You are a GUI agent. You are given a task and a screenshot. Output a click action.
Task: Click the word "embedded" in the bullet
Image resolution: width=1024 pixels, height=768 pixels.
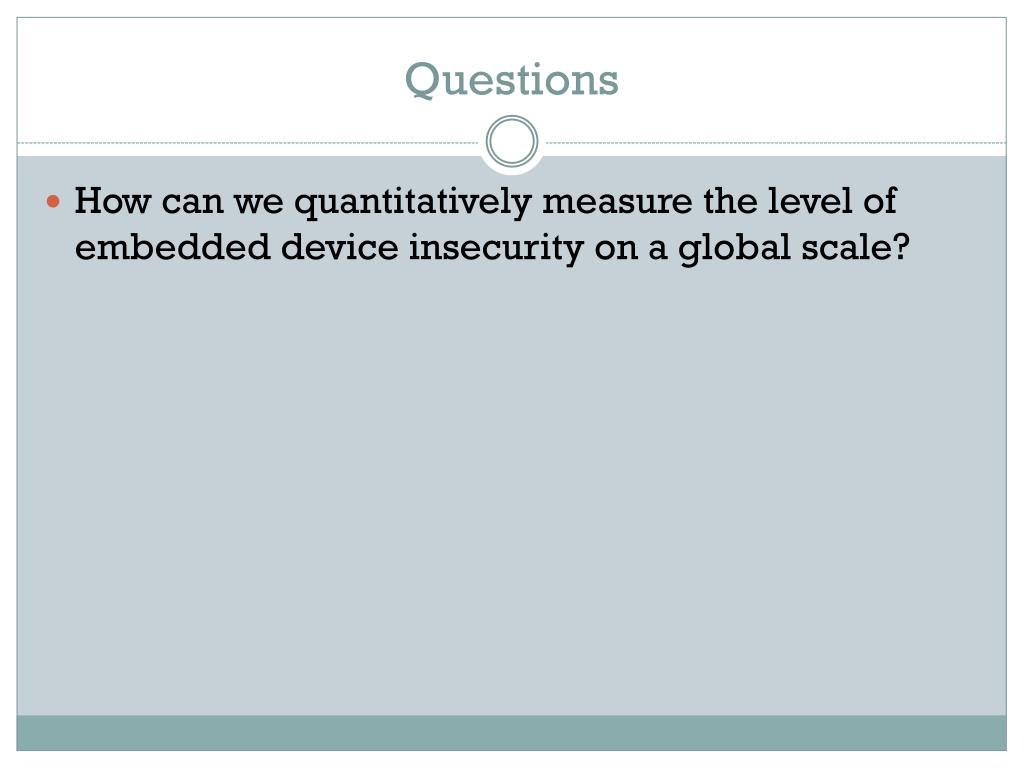pos(172,247)
